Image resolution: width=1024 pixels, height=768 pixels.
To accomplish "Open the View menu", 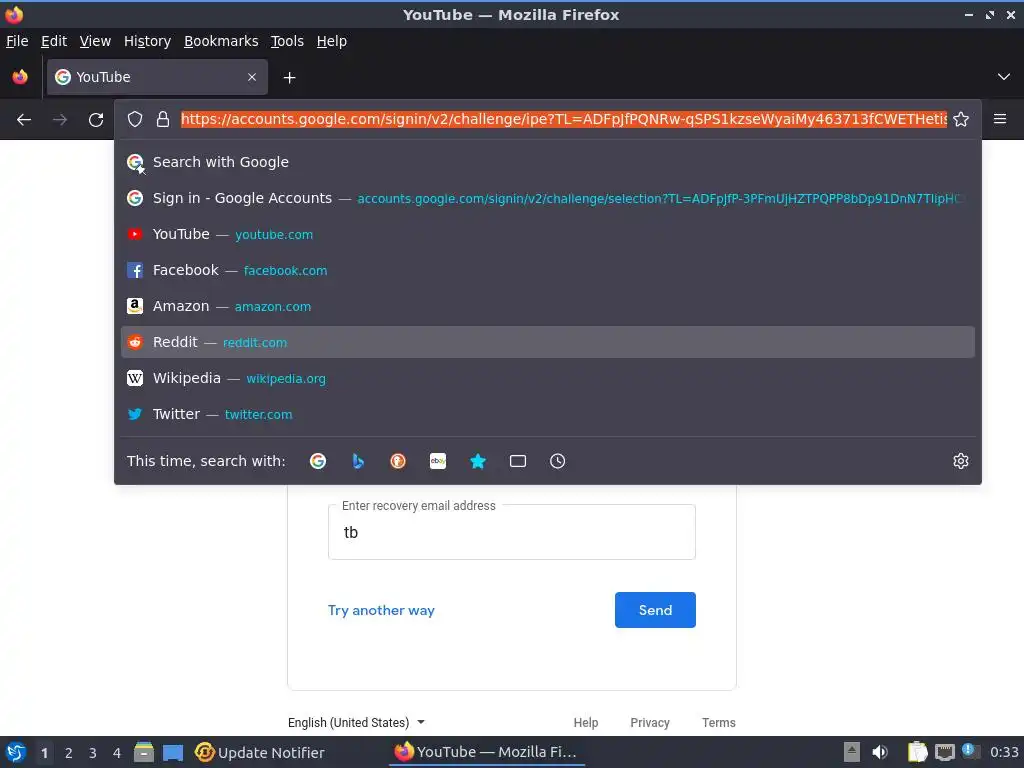I will 95,41.
